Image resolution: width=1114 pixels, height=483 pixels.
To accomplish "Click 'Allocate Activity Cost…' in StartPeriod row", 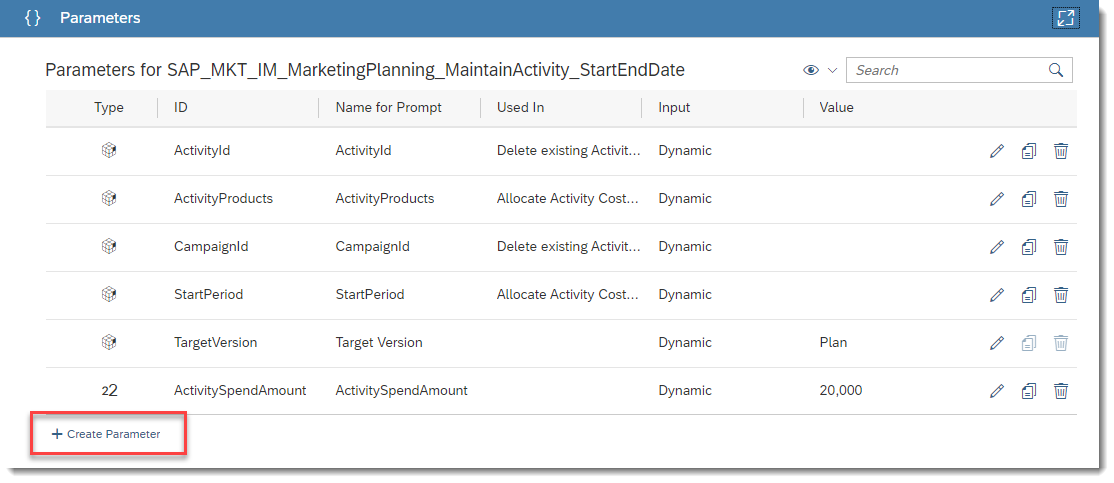I will tap(568, 294).
